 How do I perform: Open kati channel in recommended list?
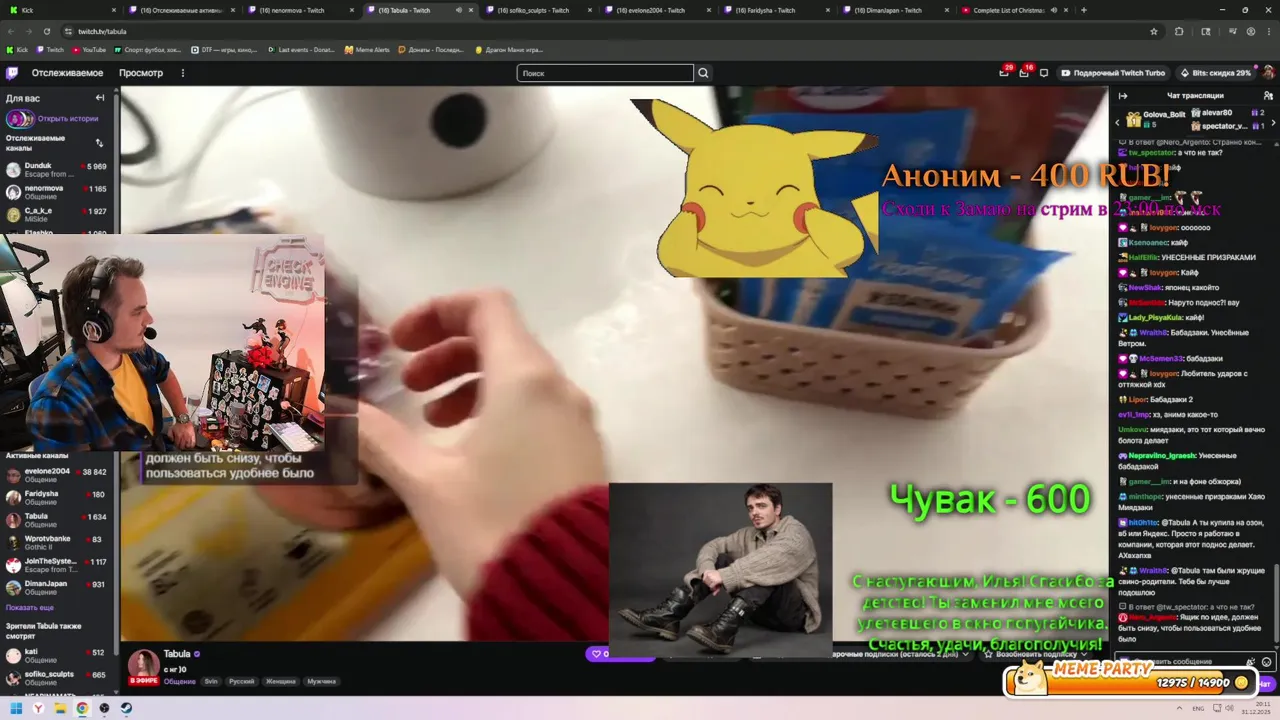58,656
